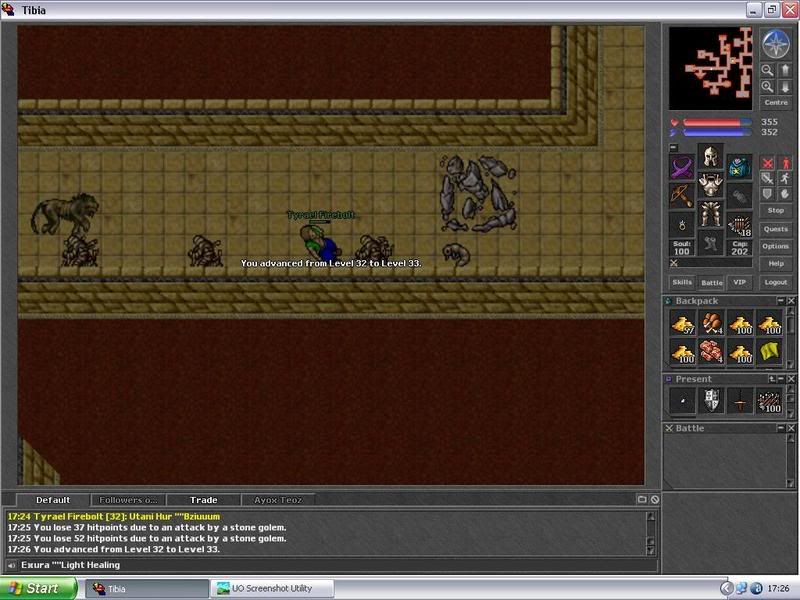Select the 97 gold coins stack

[x=683, y=324]
